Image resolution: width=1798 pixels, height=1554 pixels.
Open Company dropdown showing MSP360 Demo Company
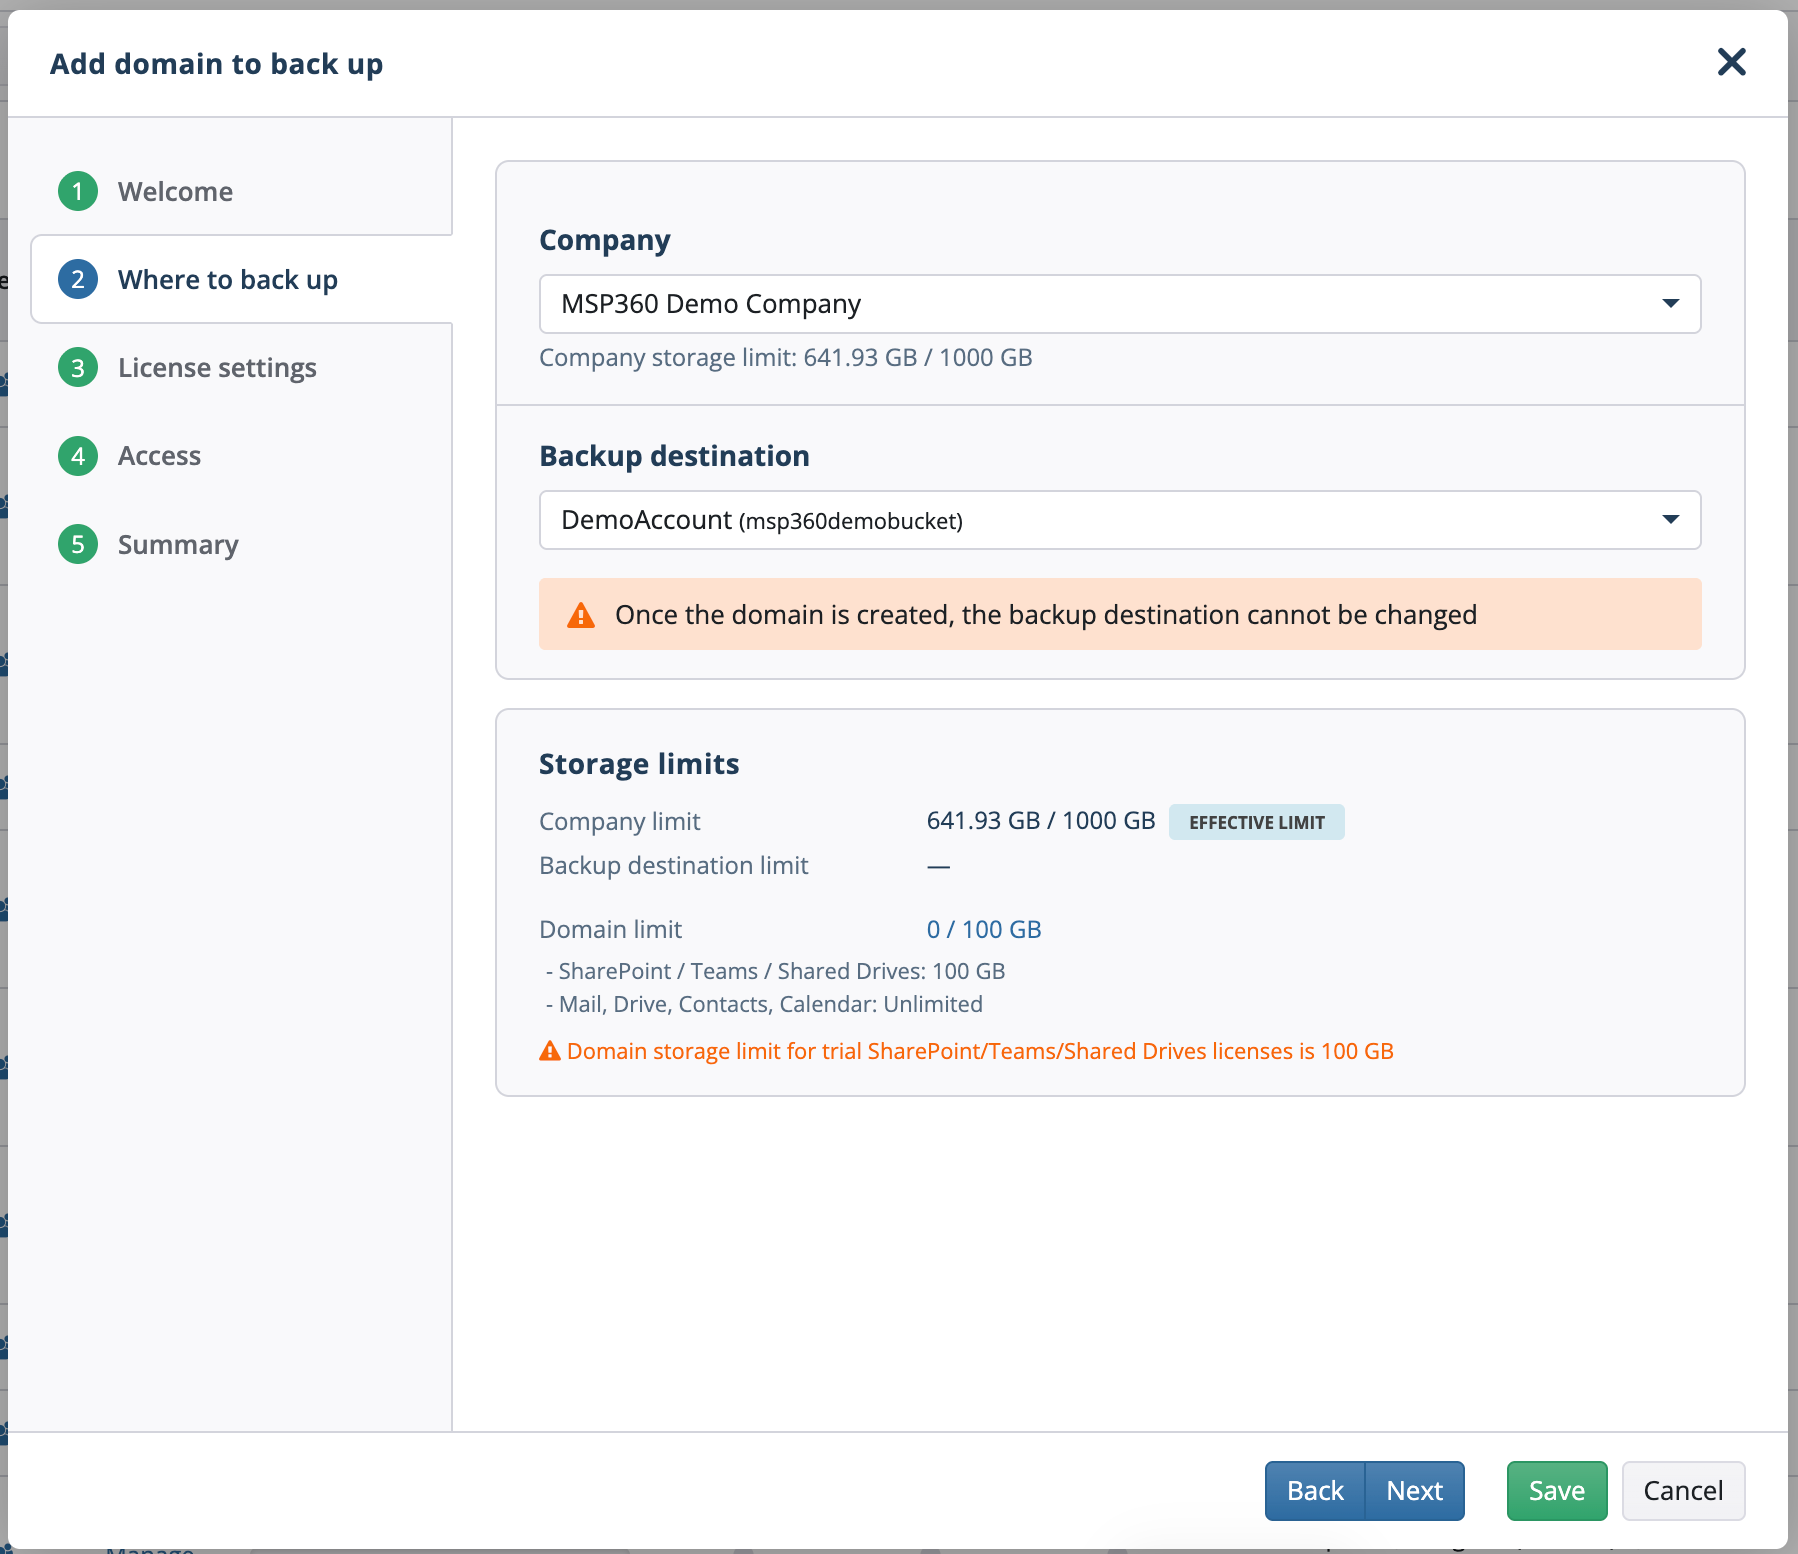click(x=1120, y=304)
